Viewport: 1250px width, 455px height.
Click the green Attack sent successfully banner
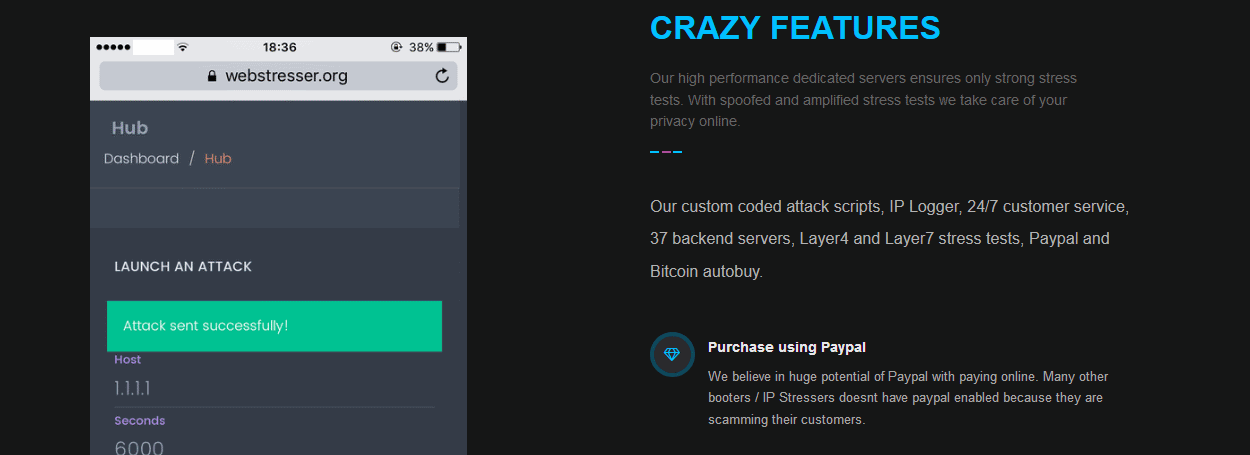(x=274, y=326)
